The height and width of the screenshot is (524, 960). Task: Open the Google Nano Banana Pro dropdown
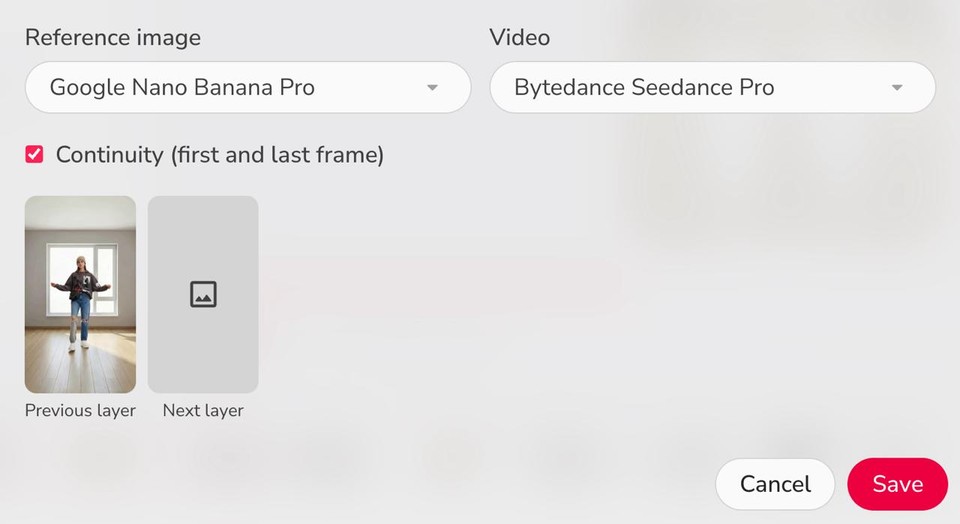click(247, 88)
